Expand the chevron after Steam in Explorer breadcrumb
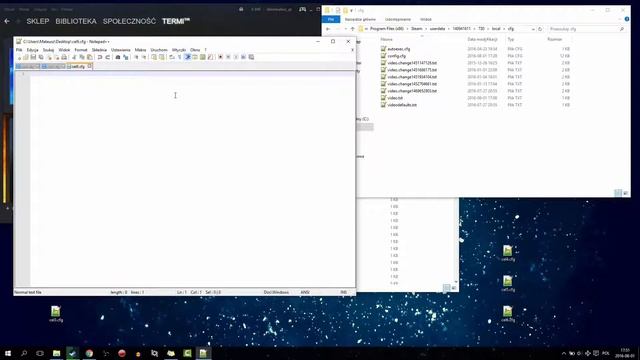 pyautogui.click(x=426, y=29)
